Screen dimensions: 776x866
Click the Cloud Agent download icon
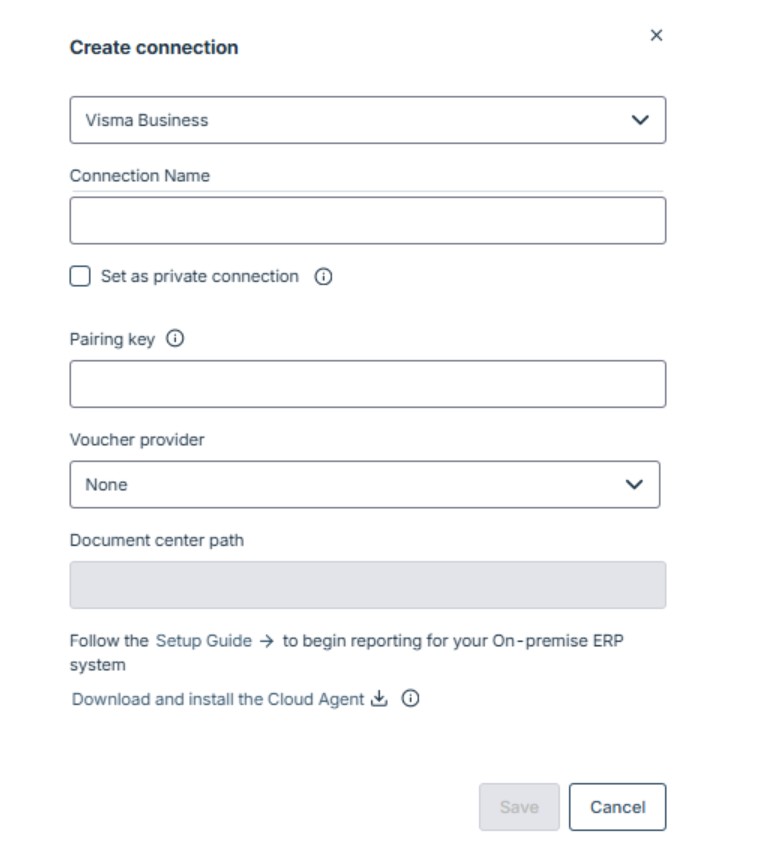pyautogui.click(x=379, y=700)
